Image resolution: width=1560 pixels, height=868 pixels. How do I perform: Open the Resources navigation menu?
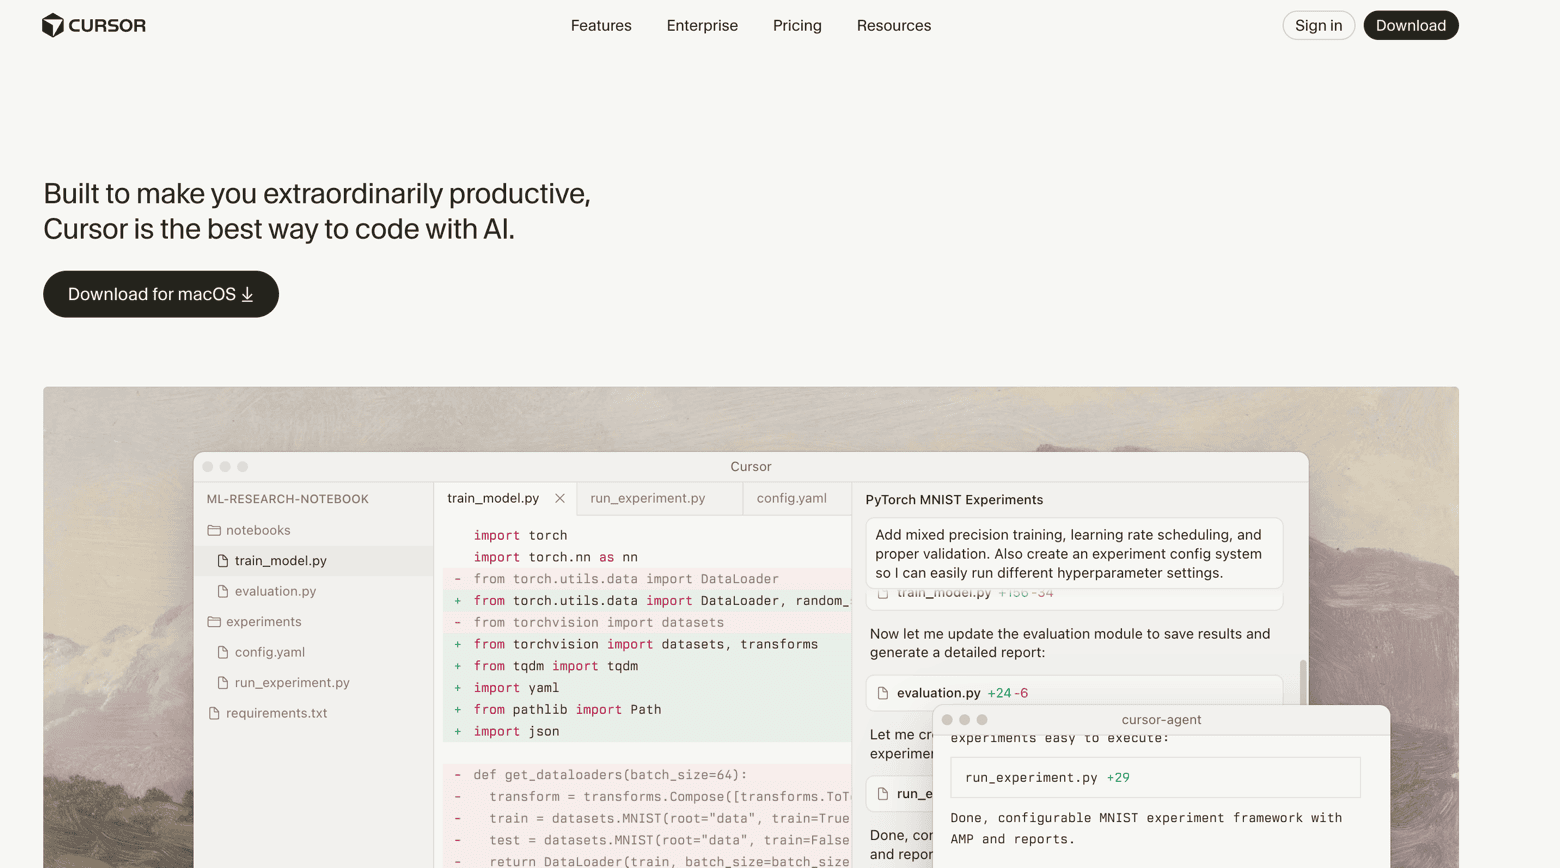point(893,26)
